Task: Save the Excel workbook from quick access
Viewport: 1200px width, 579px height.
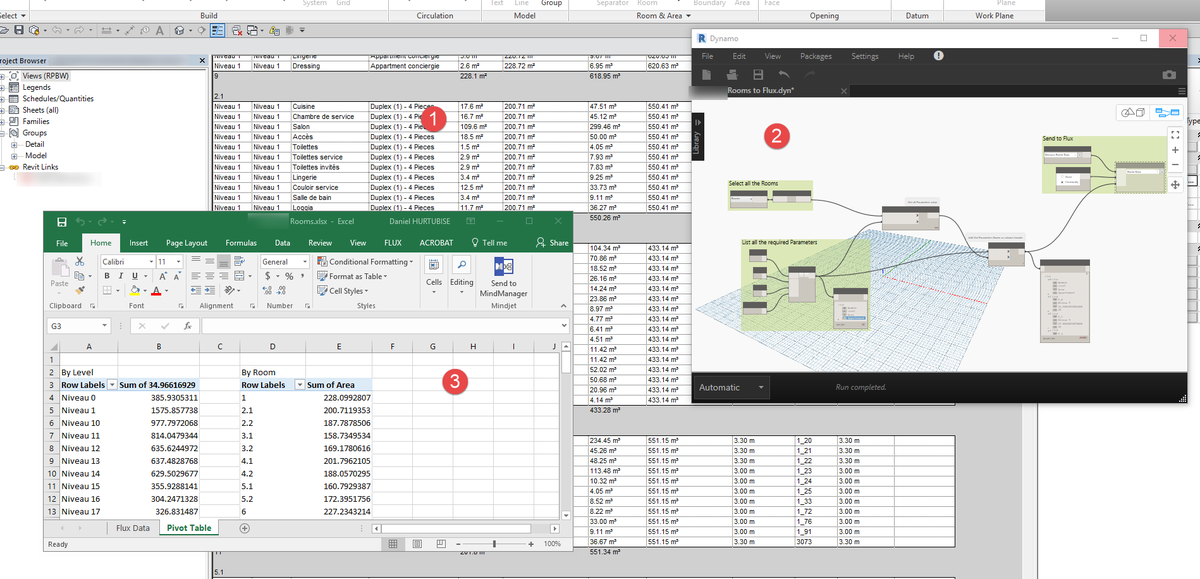Action: [x=62, y=222]
